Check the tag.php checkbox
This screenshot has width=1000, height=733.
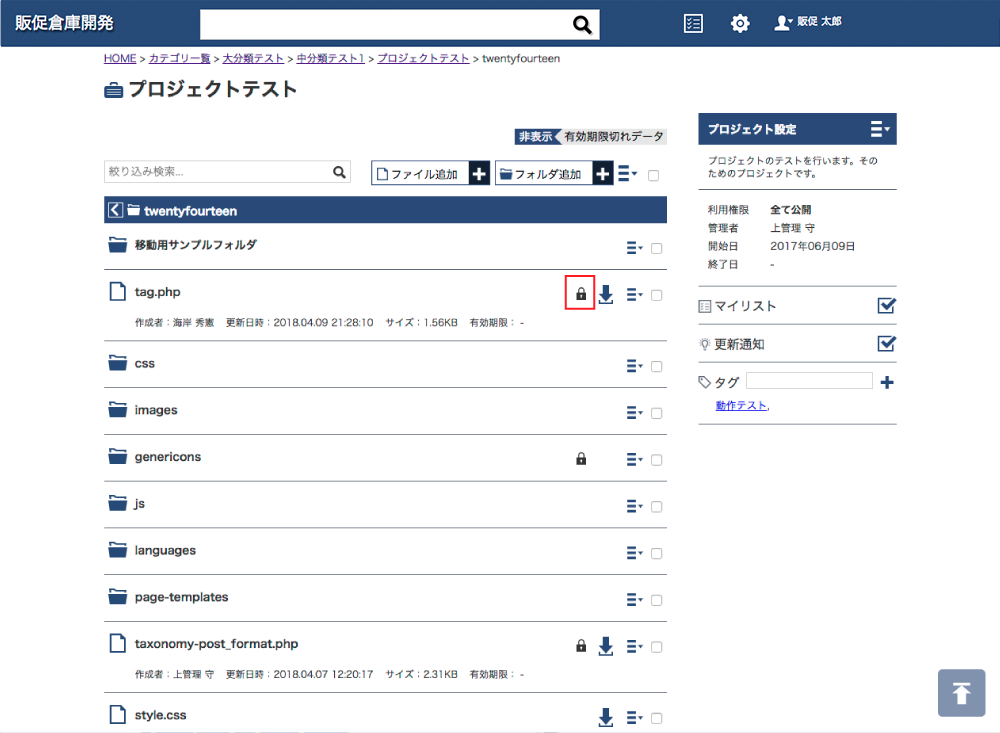[x=656, y=295]
